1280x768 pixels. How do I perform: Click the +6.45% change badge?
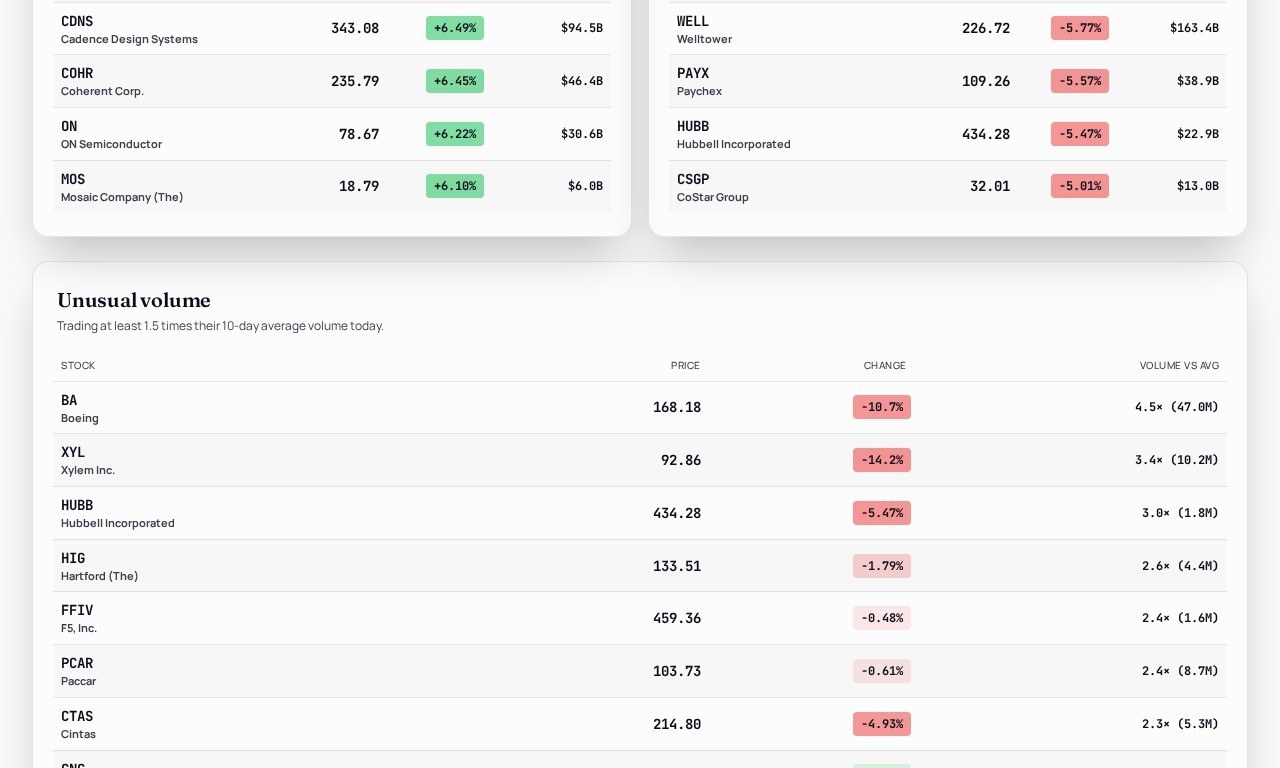(x=455, y=81)
